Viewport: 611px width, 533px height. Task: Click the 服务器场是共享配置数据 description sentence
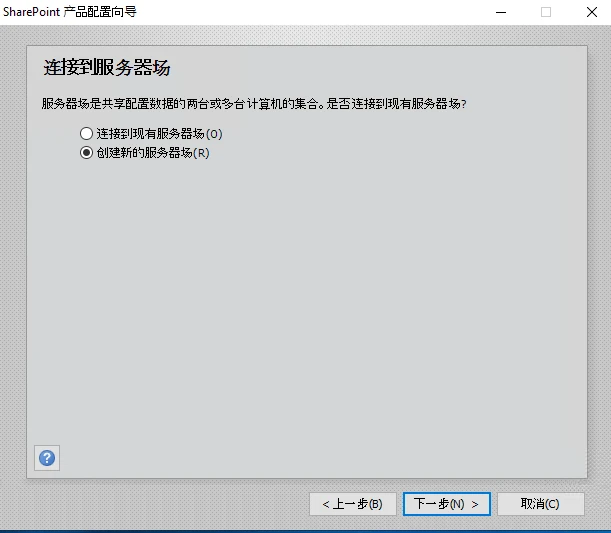tap(254, 104)
